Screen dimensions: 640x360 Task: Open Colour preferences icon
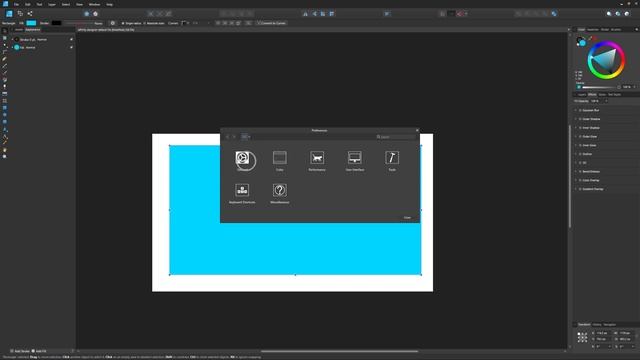click(x=280, y=158)
